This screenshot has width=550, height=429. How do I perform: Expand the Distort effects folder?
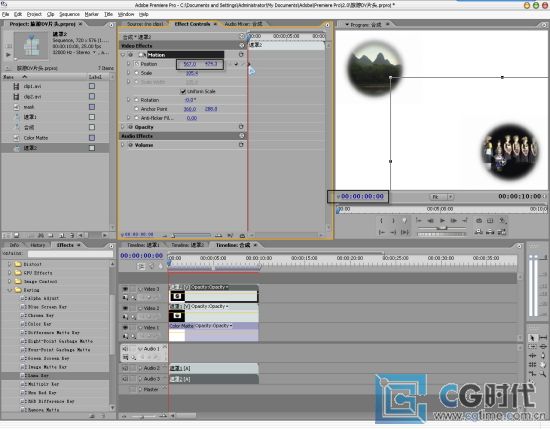tap(9, 264)
